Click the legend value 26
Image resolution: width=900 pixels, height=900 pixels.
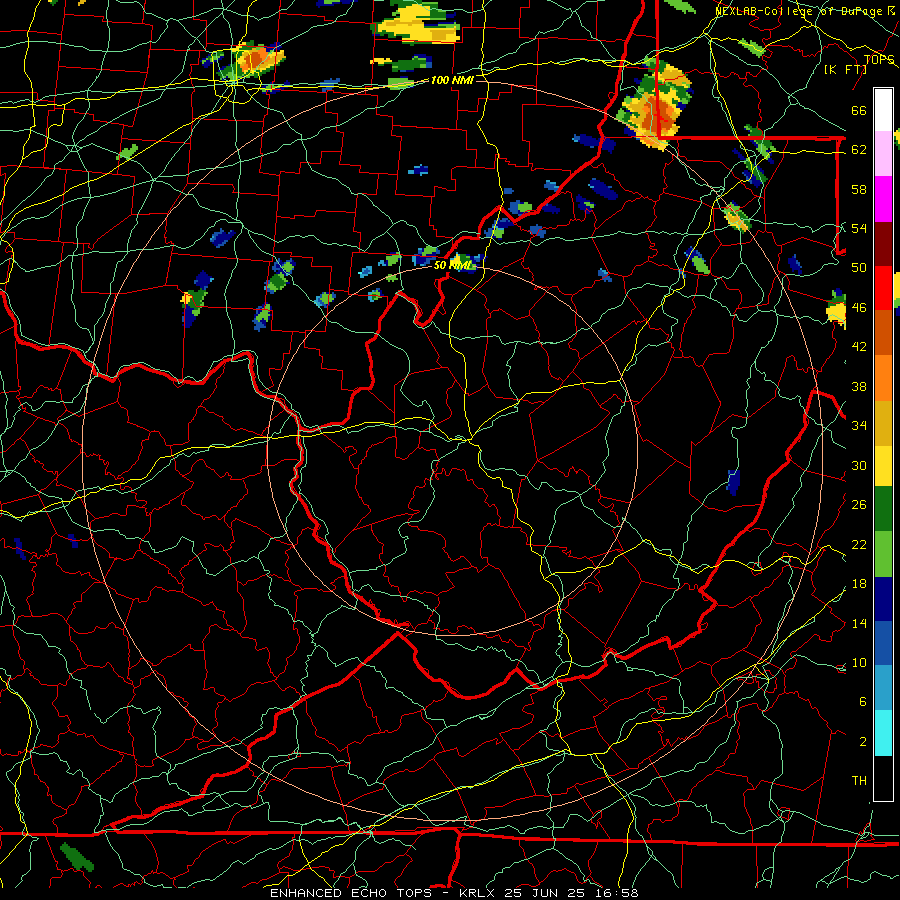859,505
